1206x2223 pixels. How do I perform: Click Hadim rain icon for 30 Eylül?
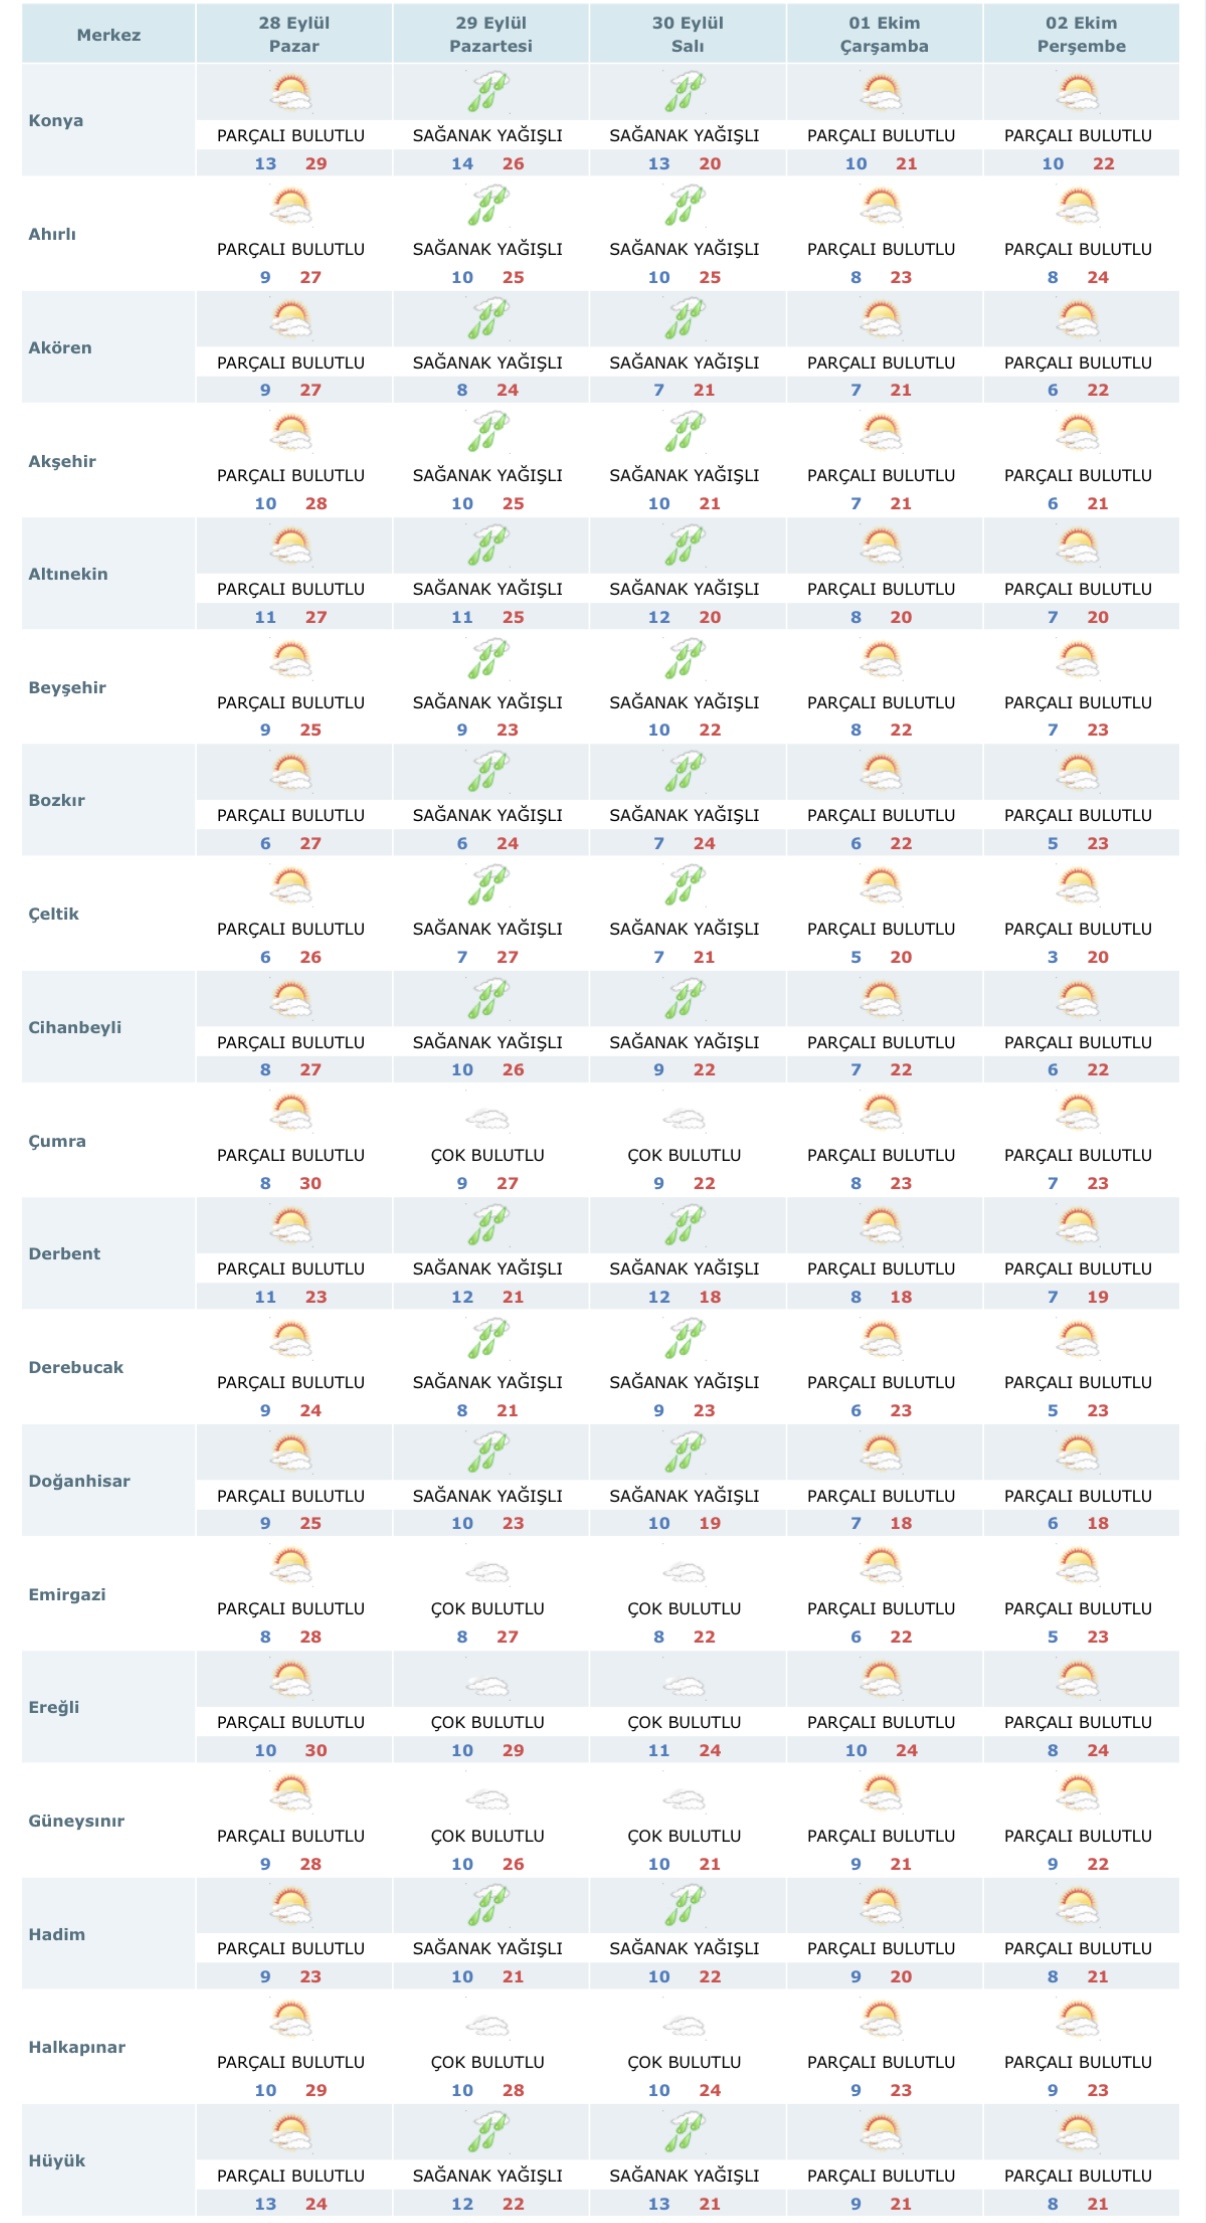click(x=685, y=1906)
